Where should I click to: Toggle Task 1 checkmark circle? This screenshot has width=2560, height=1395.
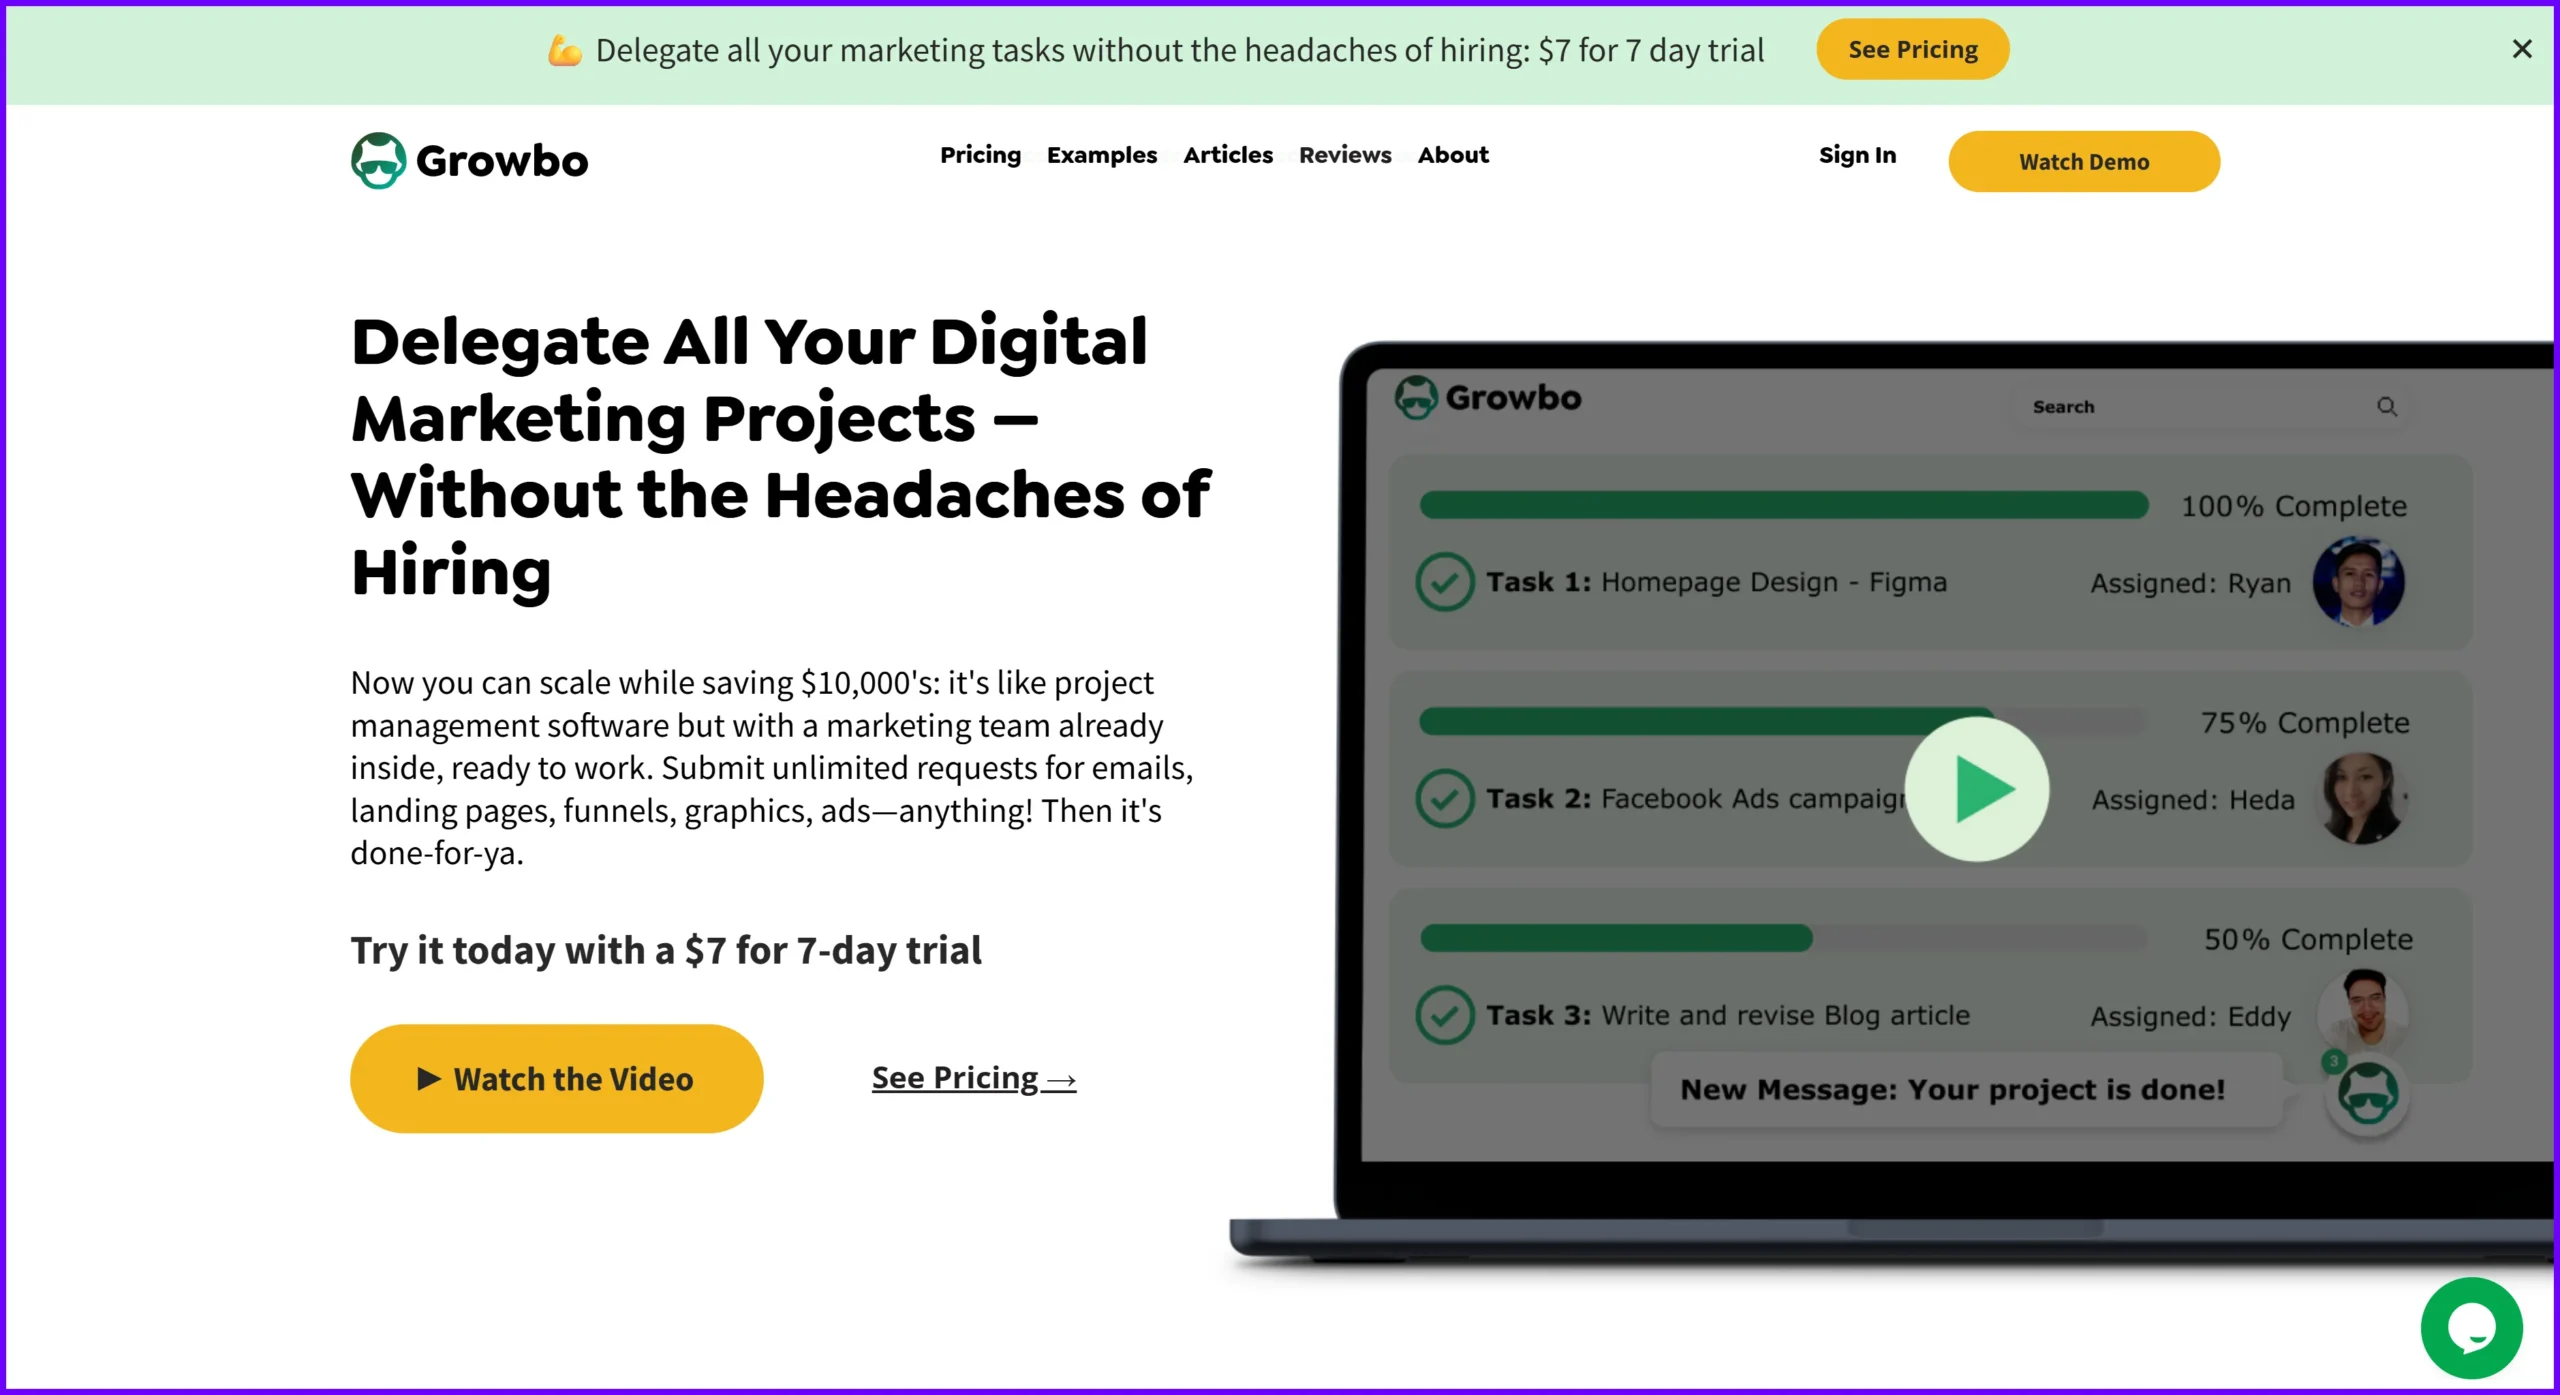(x=1444, y=582)
